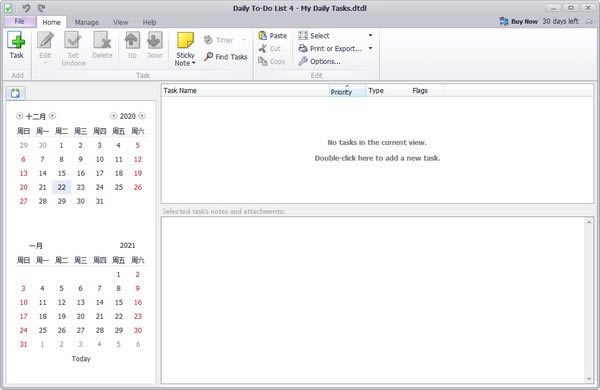Click notes panel scrollbar up arrow
Screen dimensions: 600x390
589,222
